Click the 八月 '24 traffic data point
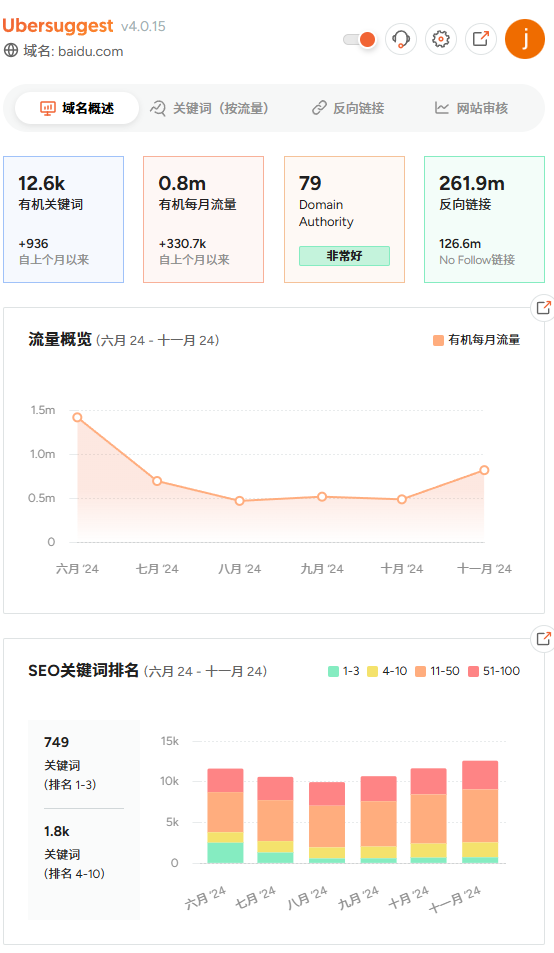Image resolution: width=554 pixels, height=953 pixels. click(x=239, y=501)
